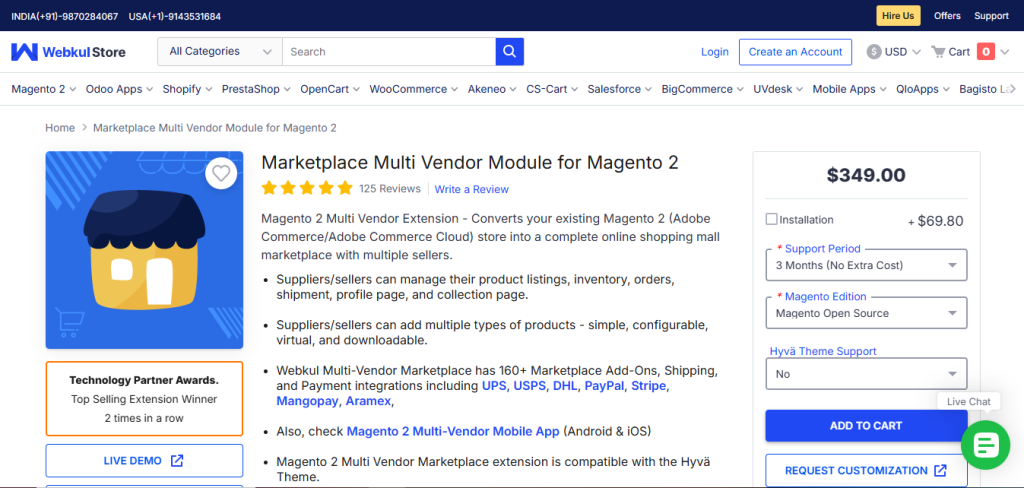Viewport: 1024px width, 488px height.
Task: Click the shopping cart icon
Action: click(938, 52)
